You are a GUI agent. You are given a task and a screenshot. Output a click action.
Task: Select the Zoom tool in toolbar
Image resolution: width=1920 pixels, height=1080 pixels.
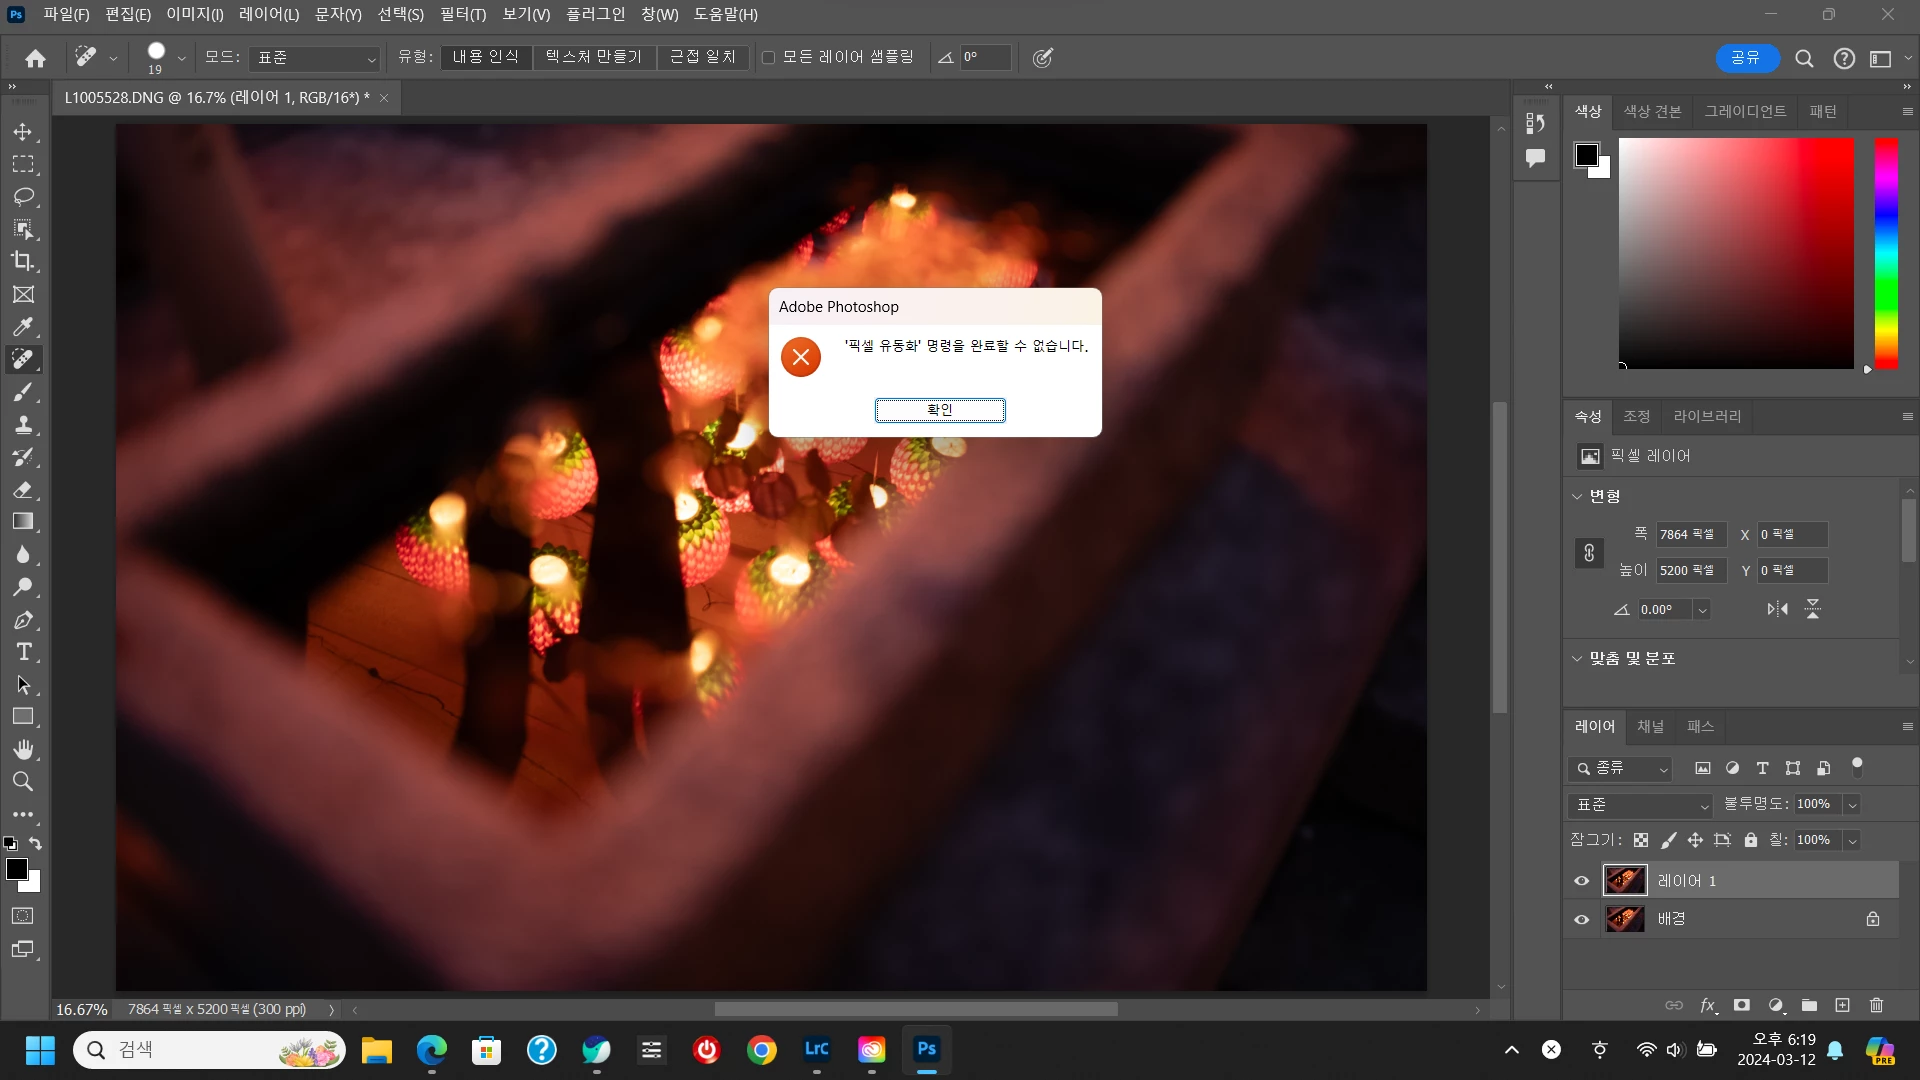coord(23,782)
